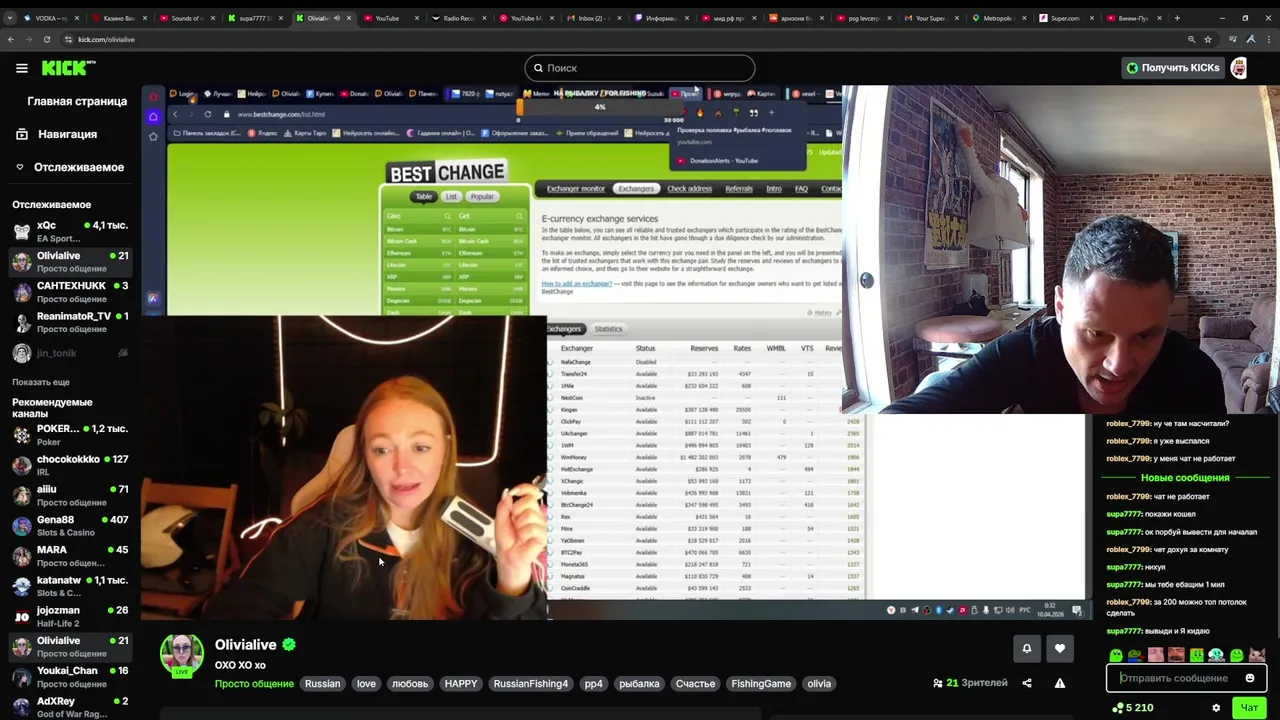Screen dimensions: 1280x720
Task: Open the Просто общение category link
Action: click(x=254, y=684)
